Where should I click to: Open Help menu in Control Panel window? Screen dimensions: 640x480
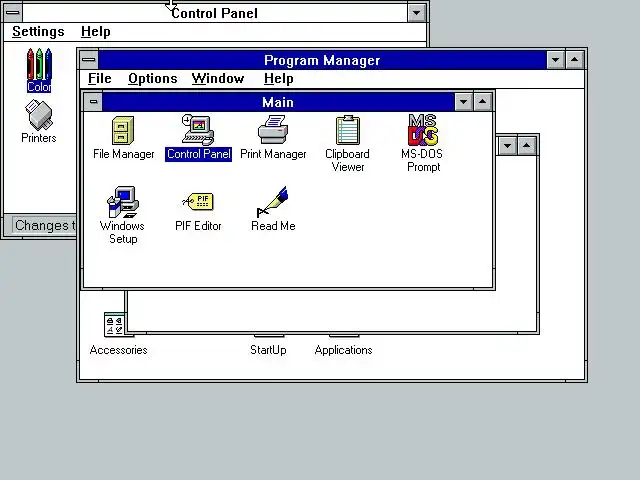point(96,31)
